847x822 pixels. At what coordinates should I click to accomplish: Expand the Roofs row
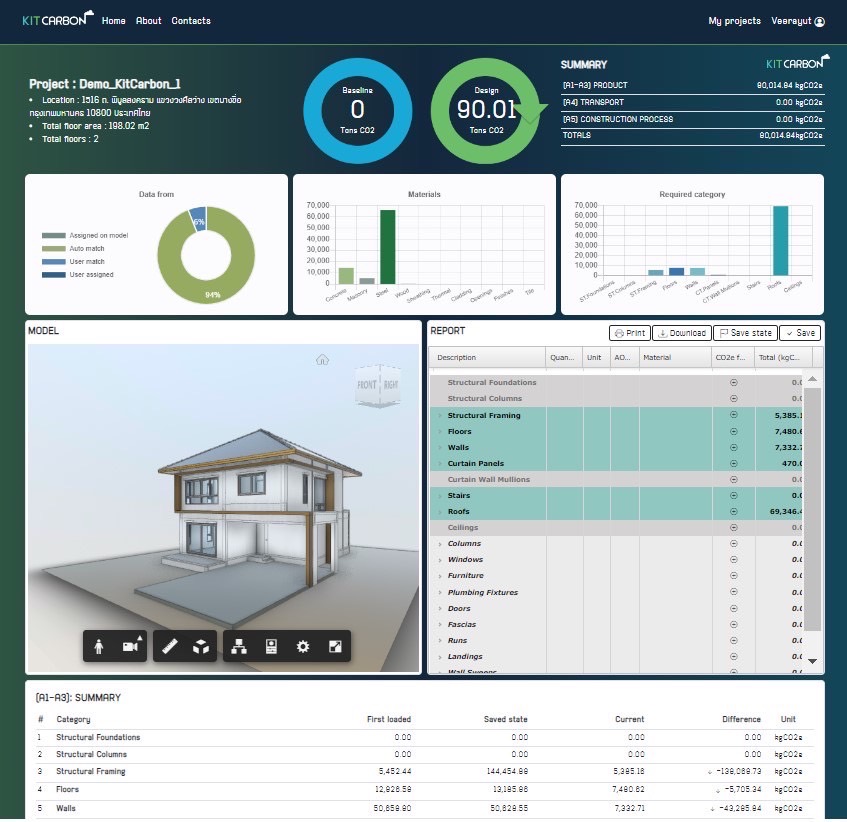pyautogui.click(x=440, y=511)
